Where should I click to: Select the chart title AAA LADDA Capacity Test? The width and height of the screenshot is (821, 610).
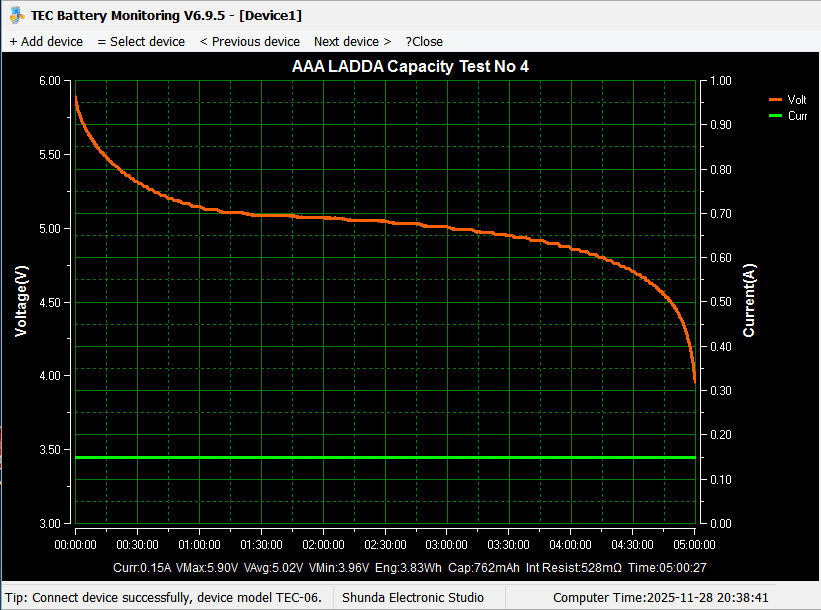(410, 67)
